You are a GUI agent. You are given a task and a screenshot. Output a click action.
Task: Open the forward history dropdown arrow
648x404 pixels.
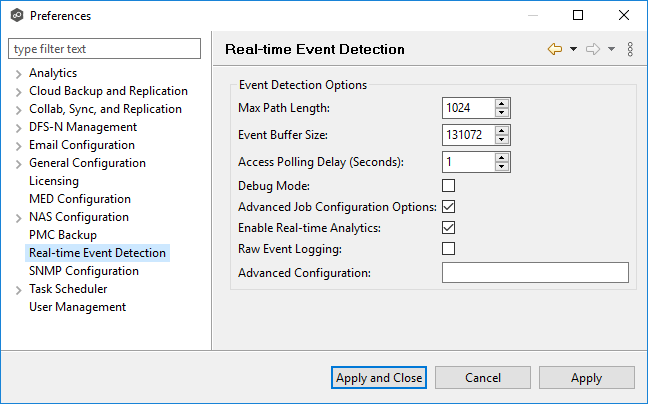point(611,49)
